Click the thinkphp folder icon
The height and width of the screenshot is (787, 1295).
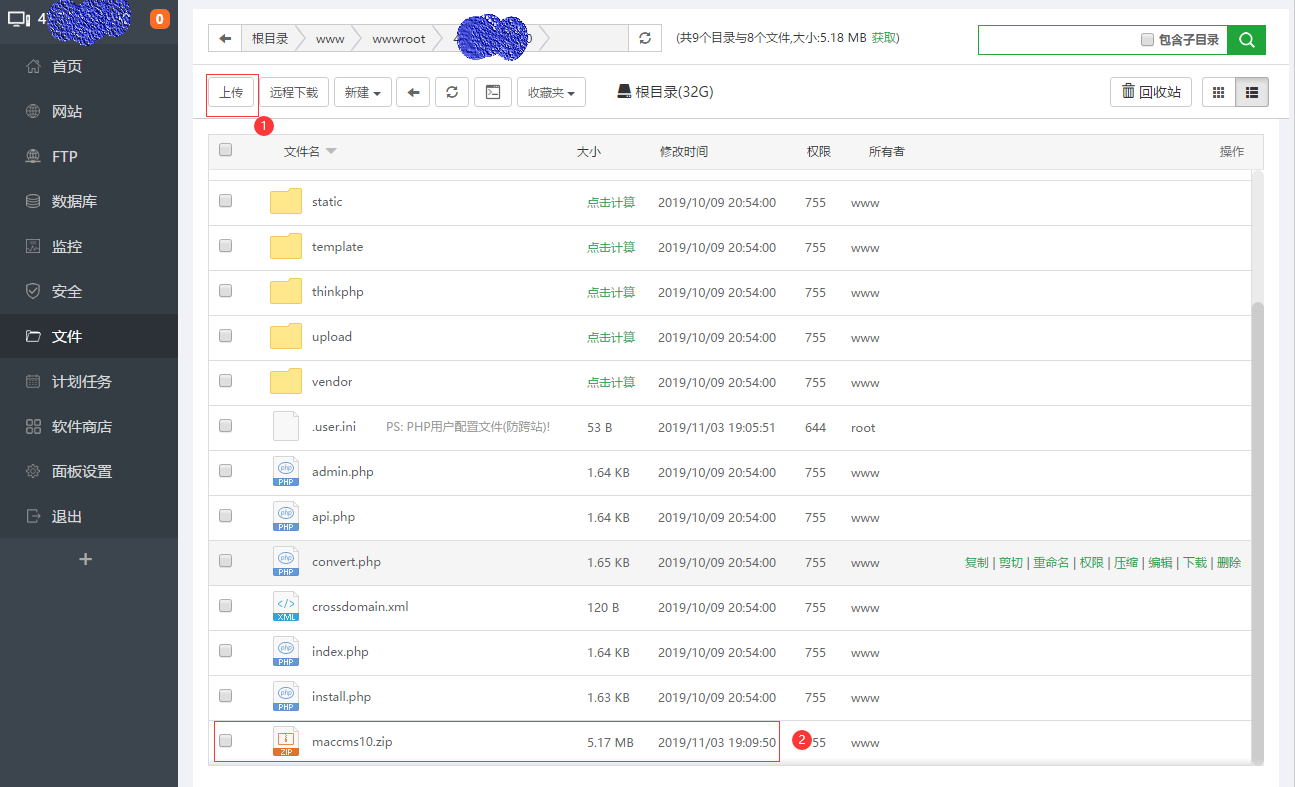click(x=286, y=291)
